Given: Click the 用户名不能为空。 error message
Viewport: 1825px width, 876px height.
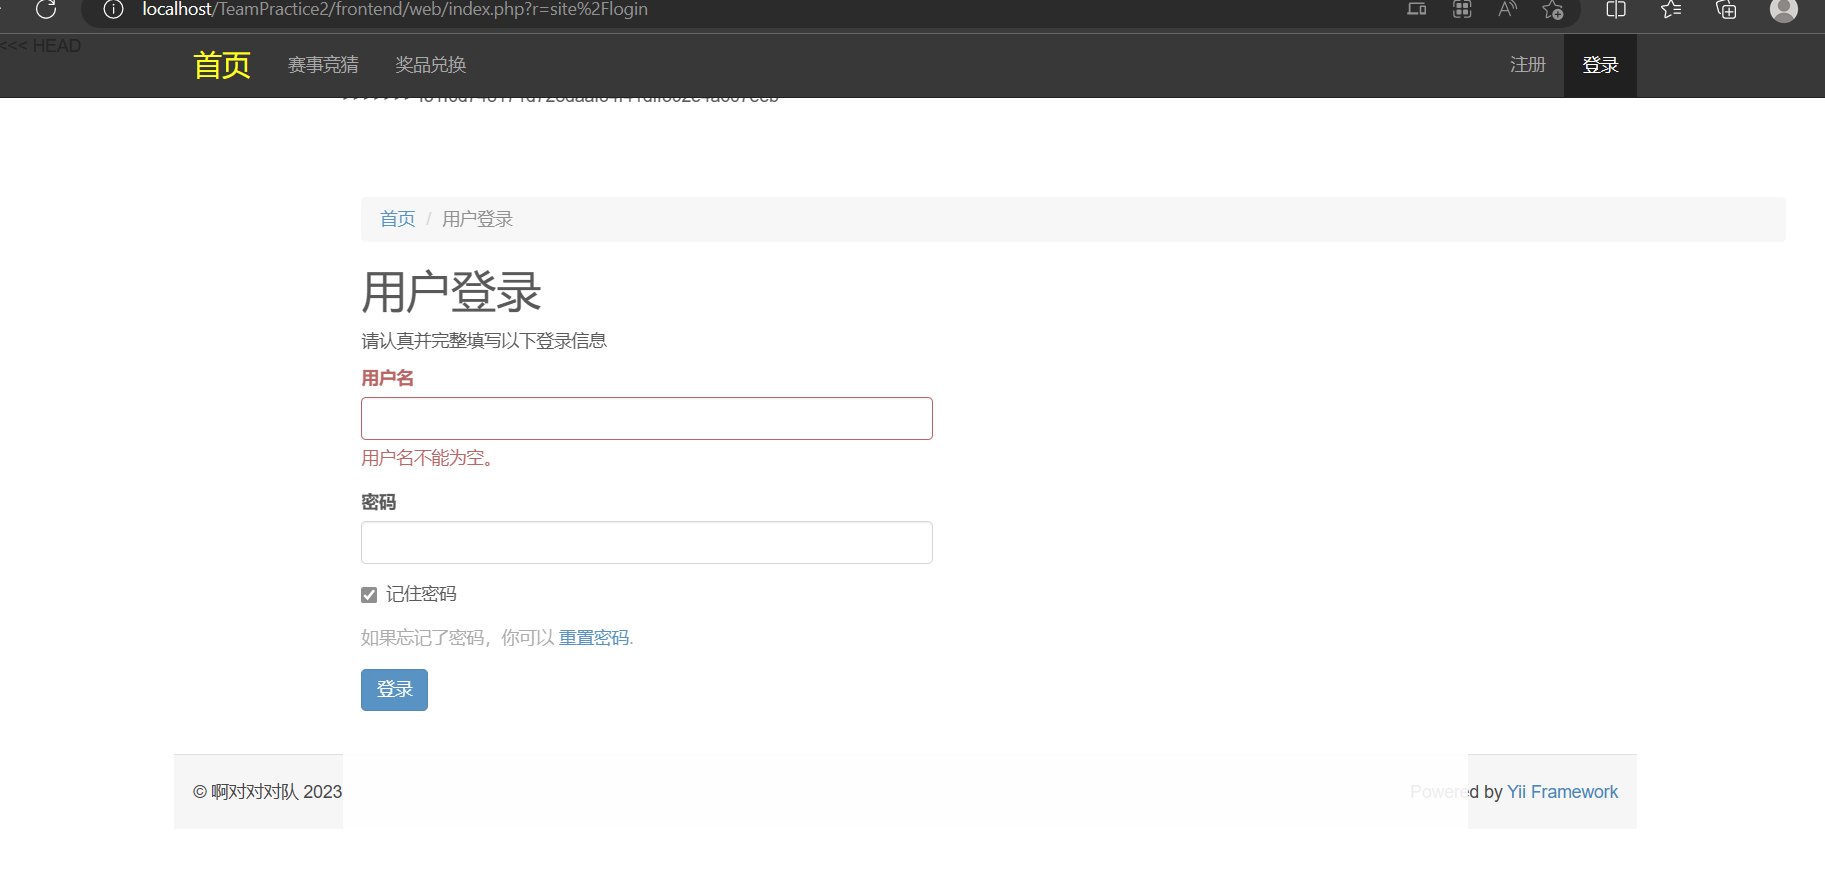Looking at the screenshot, I should click(428, 458).
